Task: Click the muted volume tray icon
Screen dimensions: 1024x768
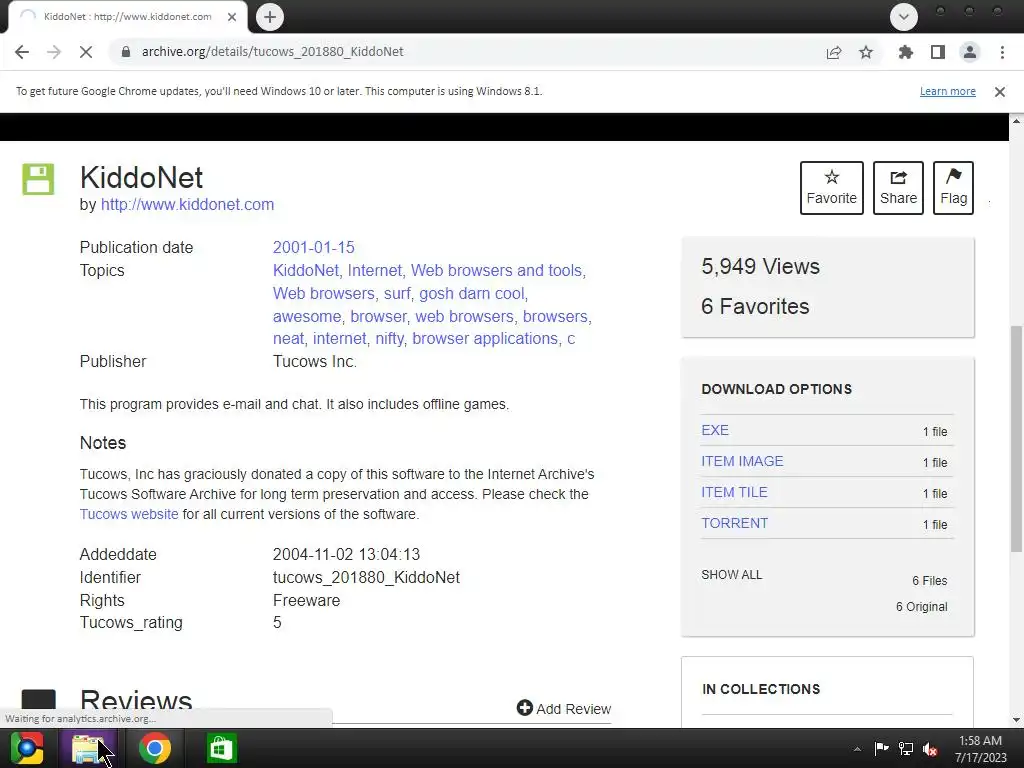Action: pyautogui.click(x=930, y=748)
